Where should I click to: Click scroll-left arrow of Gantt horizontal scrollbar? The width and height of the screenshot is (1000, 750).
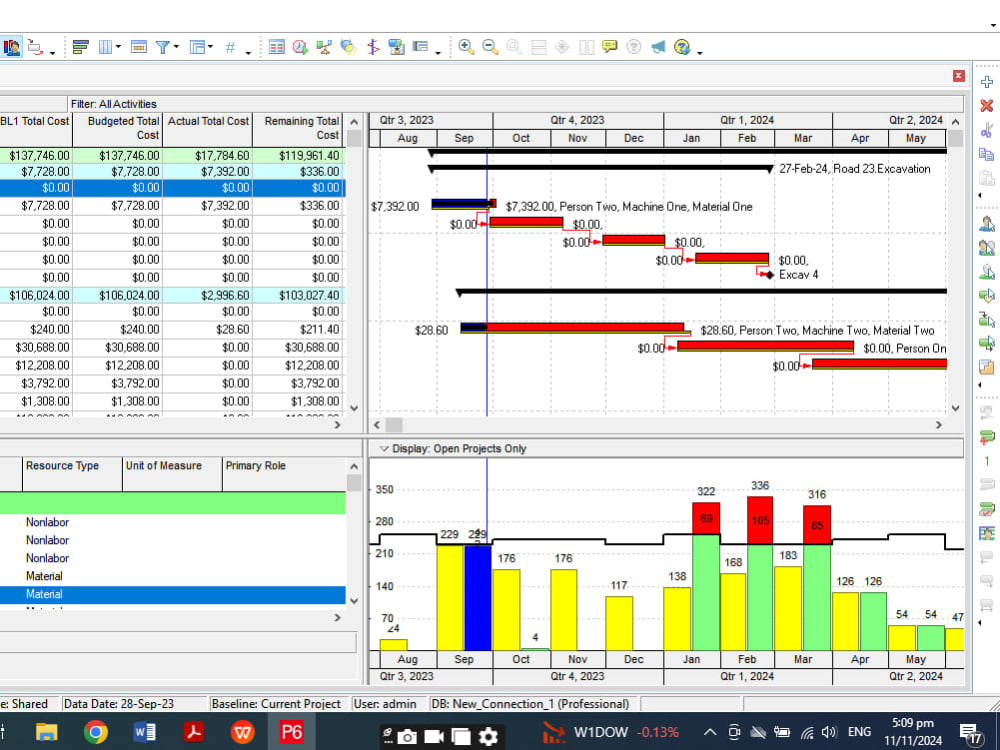376,425
